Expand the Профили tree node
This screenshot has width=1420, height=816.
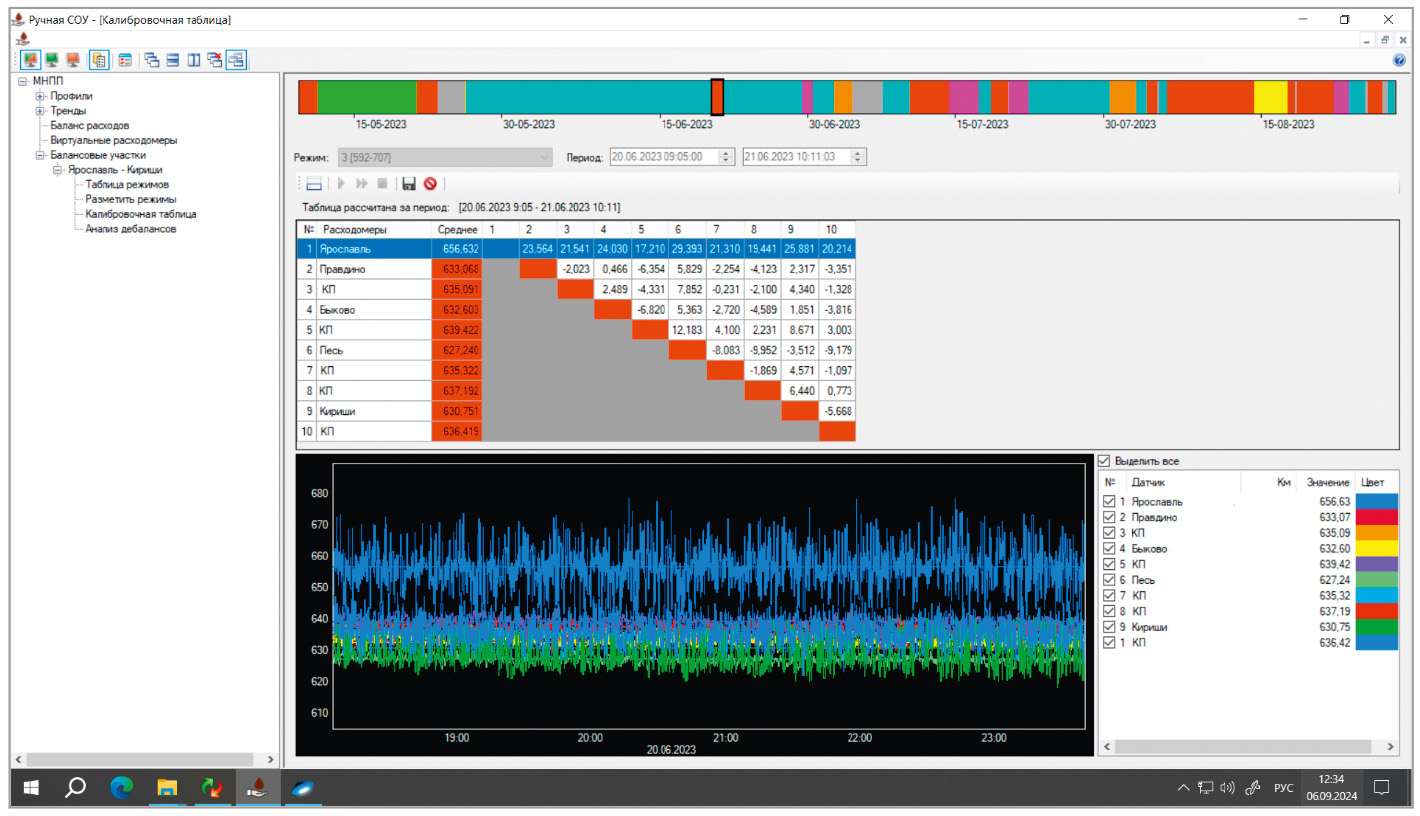(x=41, y=96)
